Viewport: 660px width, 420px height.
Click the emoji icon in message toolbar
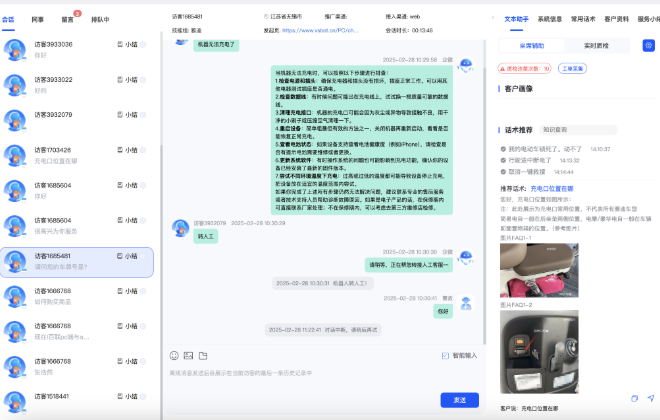174,355
